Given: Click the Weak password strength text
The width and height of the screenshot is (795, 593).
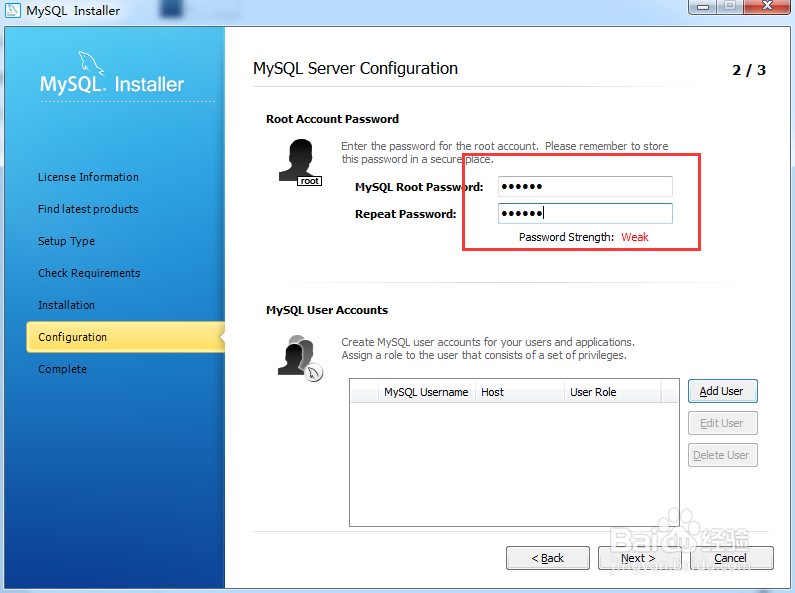Looking at the screenshot, I should coord(635,237).
